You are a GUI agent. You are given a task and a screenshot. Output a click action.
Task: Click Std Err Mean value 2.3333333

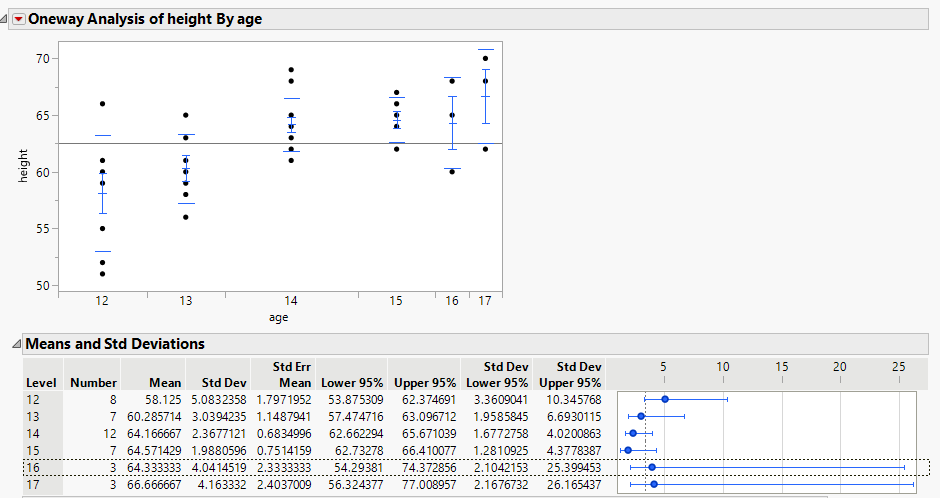(x=284, y=467)
